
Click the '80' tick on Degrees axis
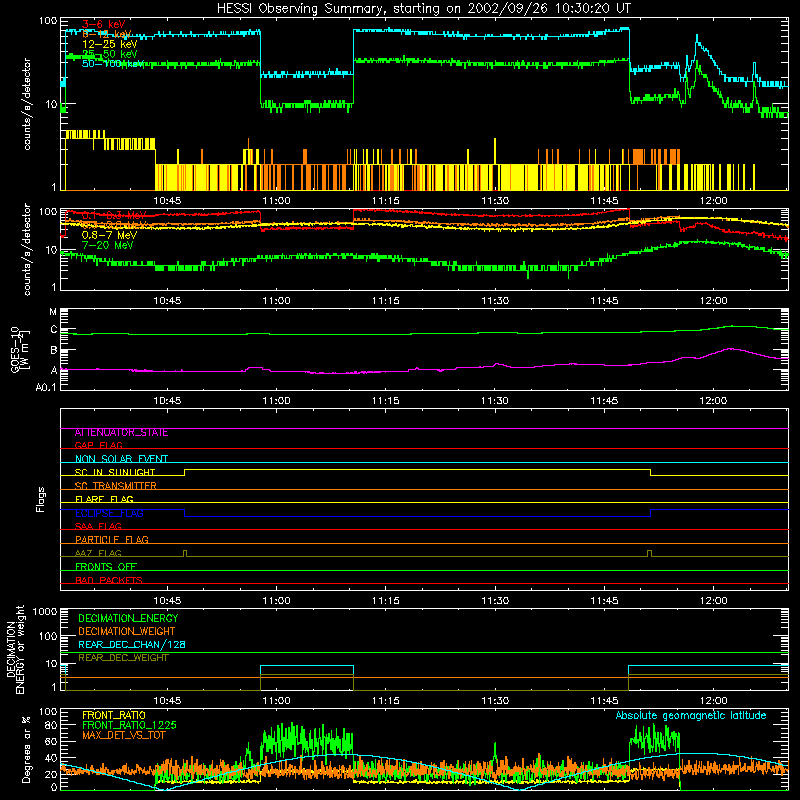tap(52, 725)
